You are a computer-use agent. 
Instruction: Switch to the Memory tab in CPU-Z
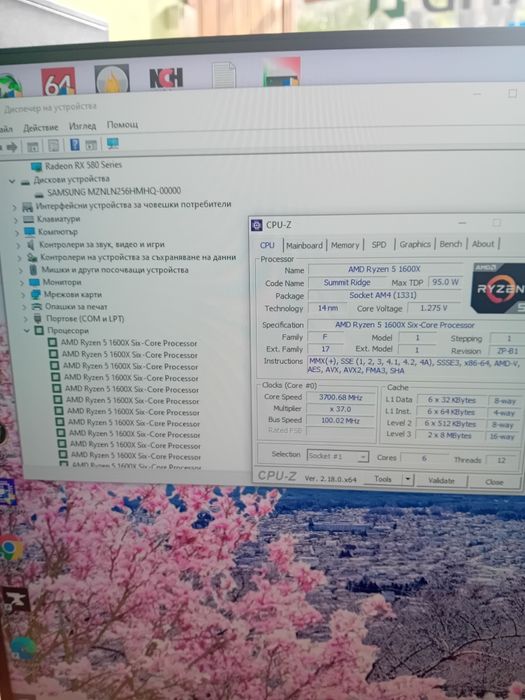coord(345,245)
